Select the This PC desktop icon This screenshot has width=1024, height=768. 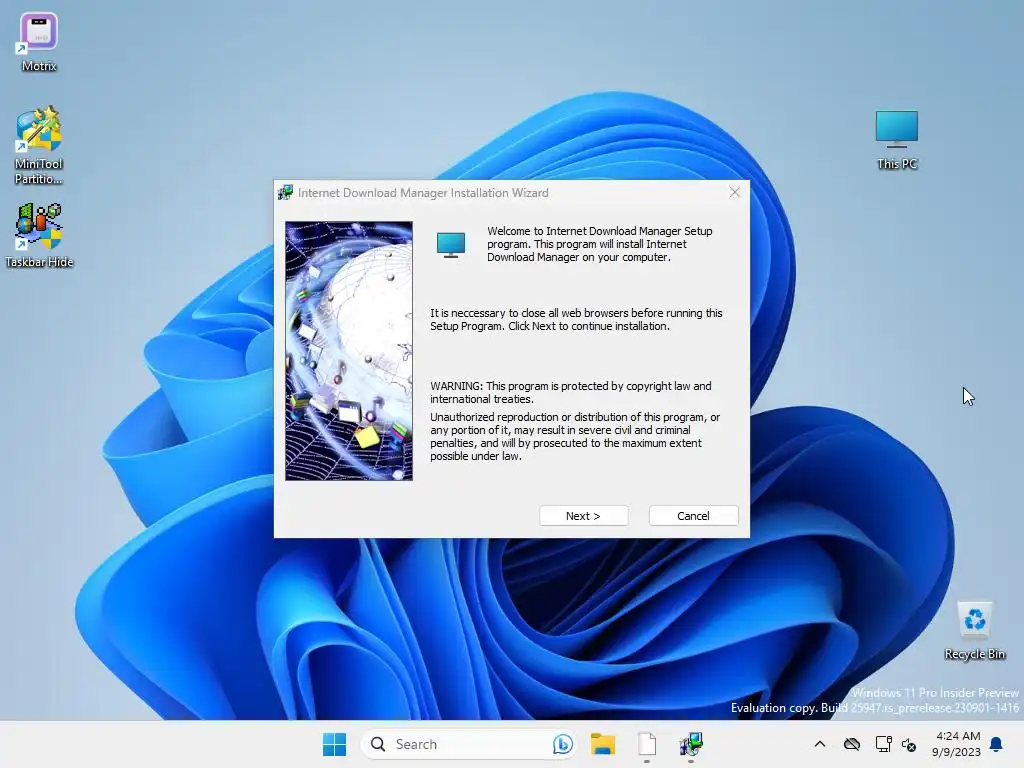pos(897,140)
